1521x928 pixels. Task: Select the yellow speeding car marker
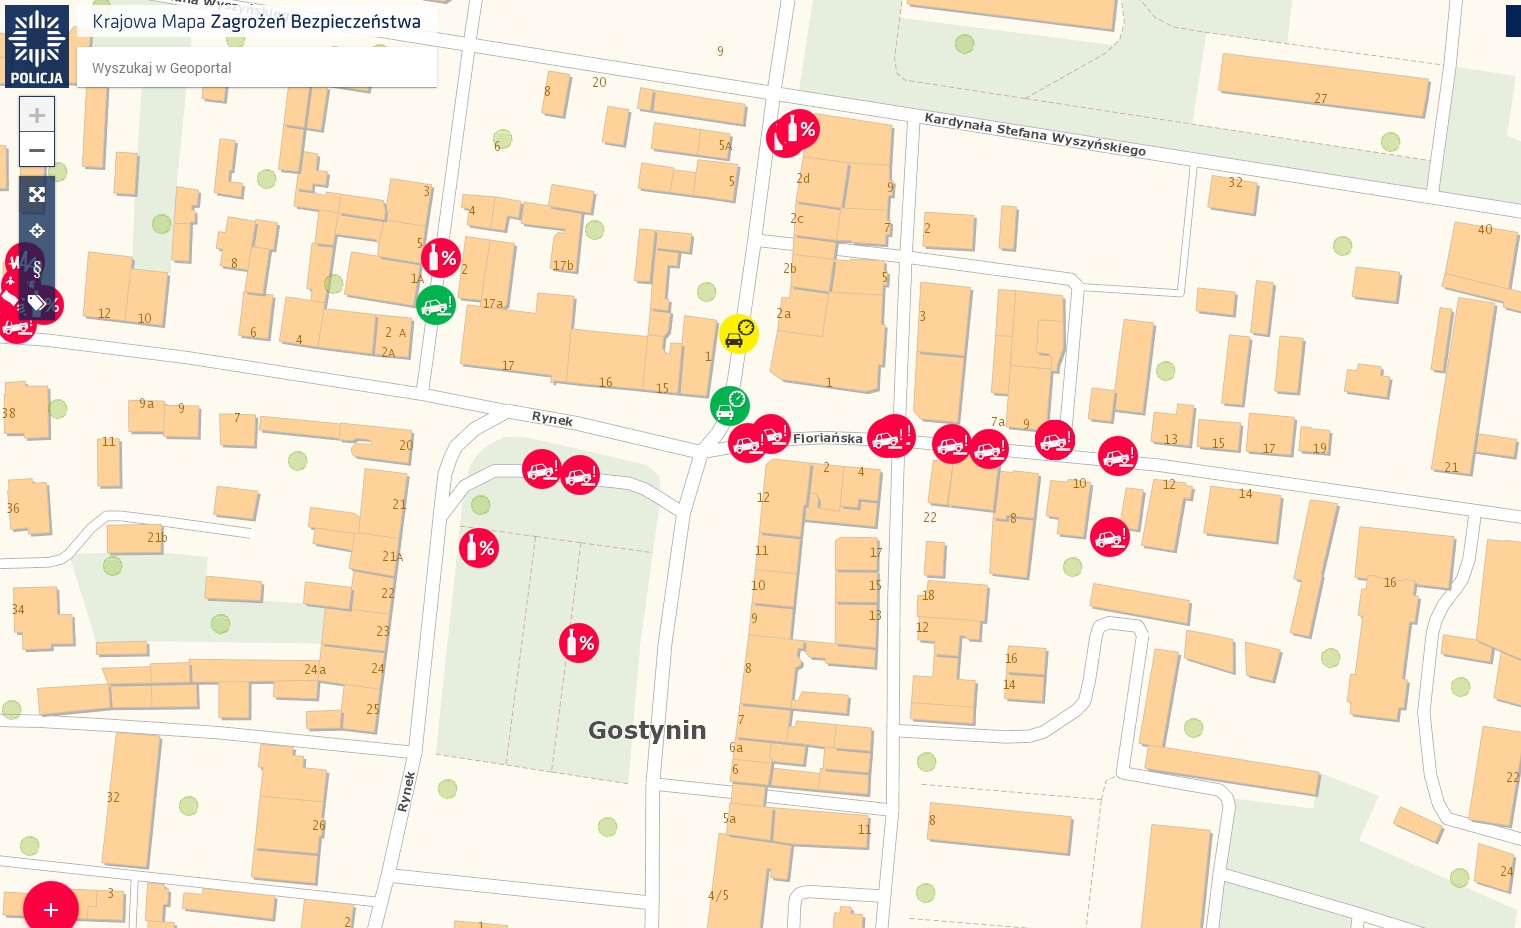(739, 333)
